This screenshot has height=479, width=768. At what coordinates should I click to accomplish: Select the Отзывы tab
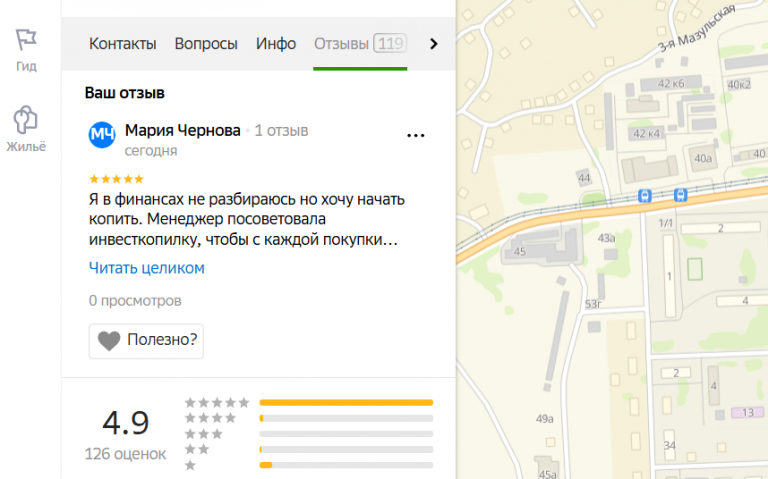(360, 44)
